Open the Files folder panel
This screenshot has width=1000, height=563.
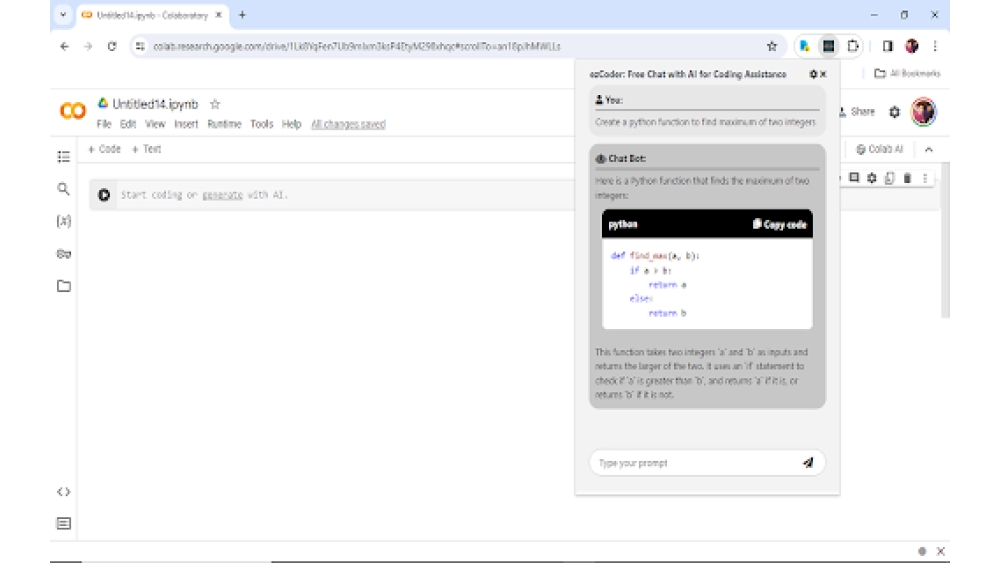click(x=64, y=286)
